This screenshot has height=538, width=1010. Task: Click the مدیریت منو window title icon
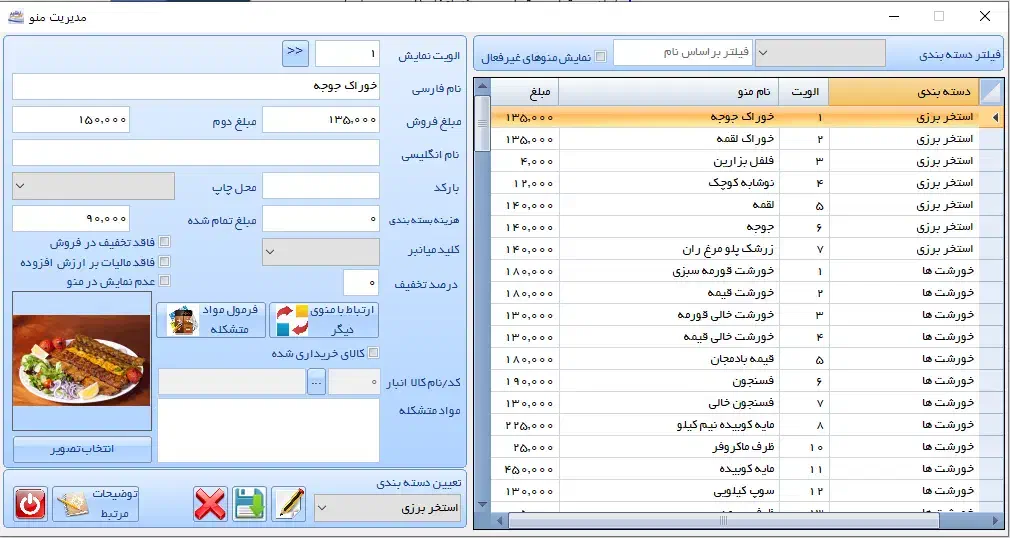tap(15, 17)
